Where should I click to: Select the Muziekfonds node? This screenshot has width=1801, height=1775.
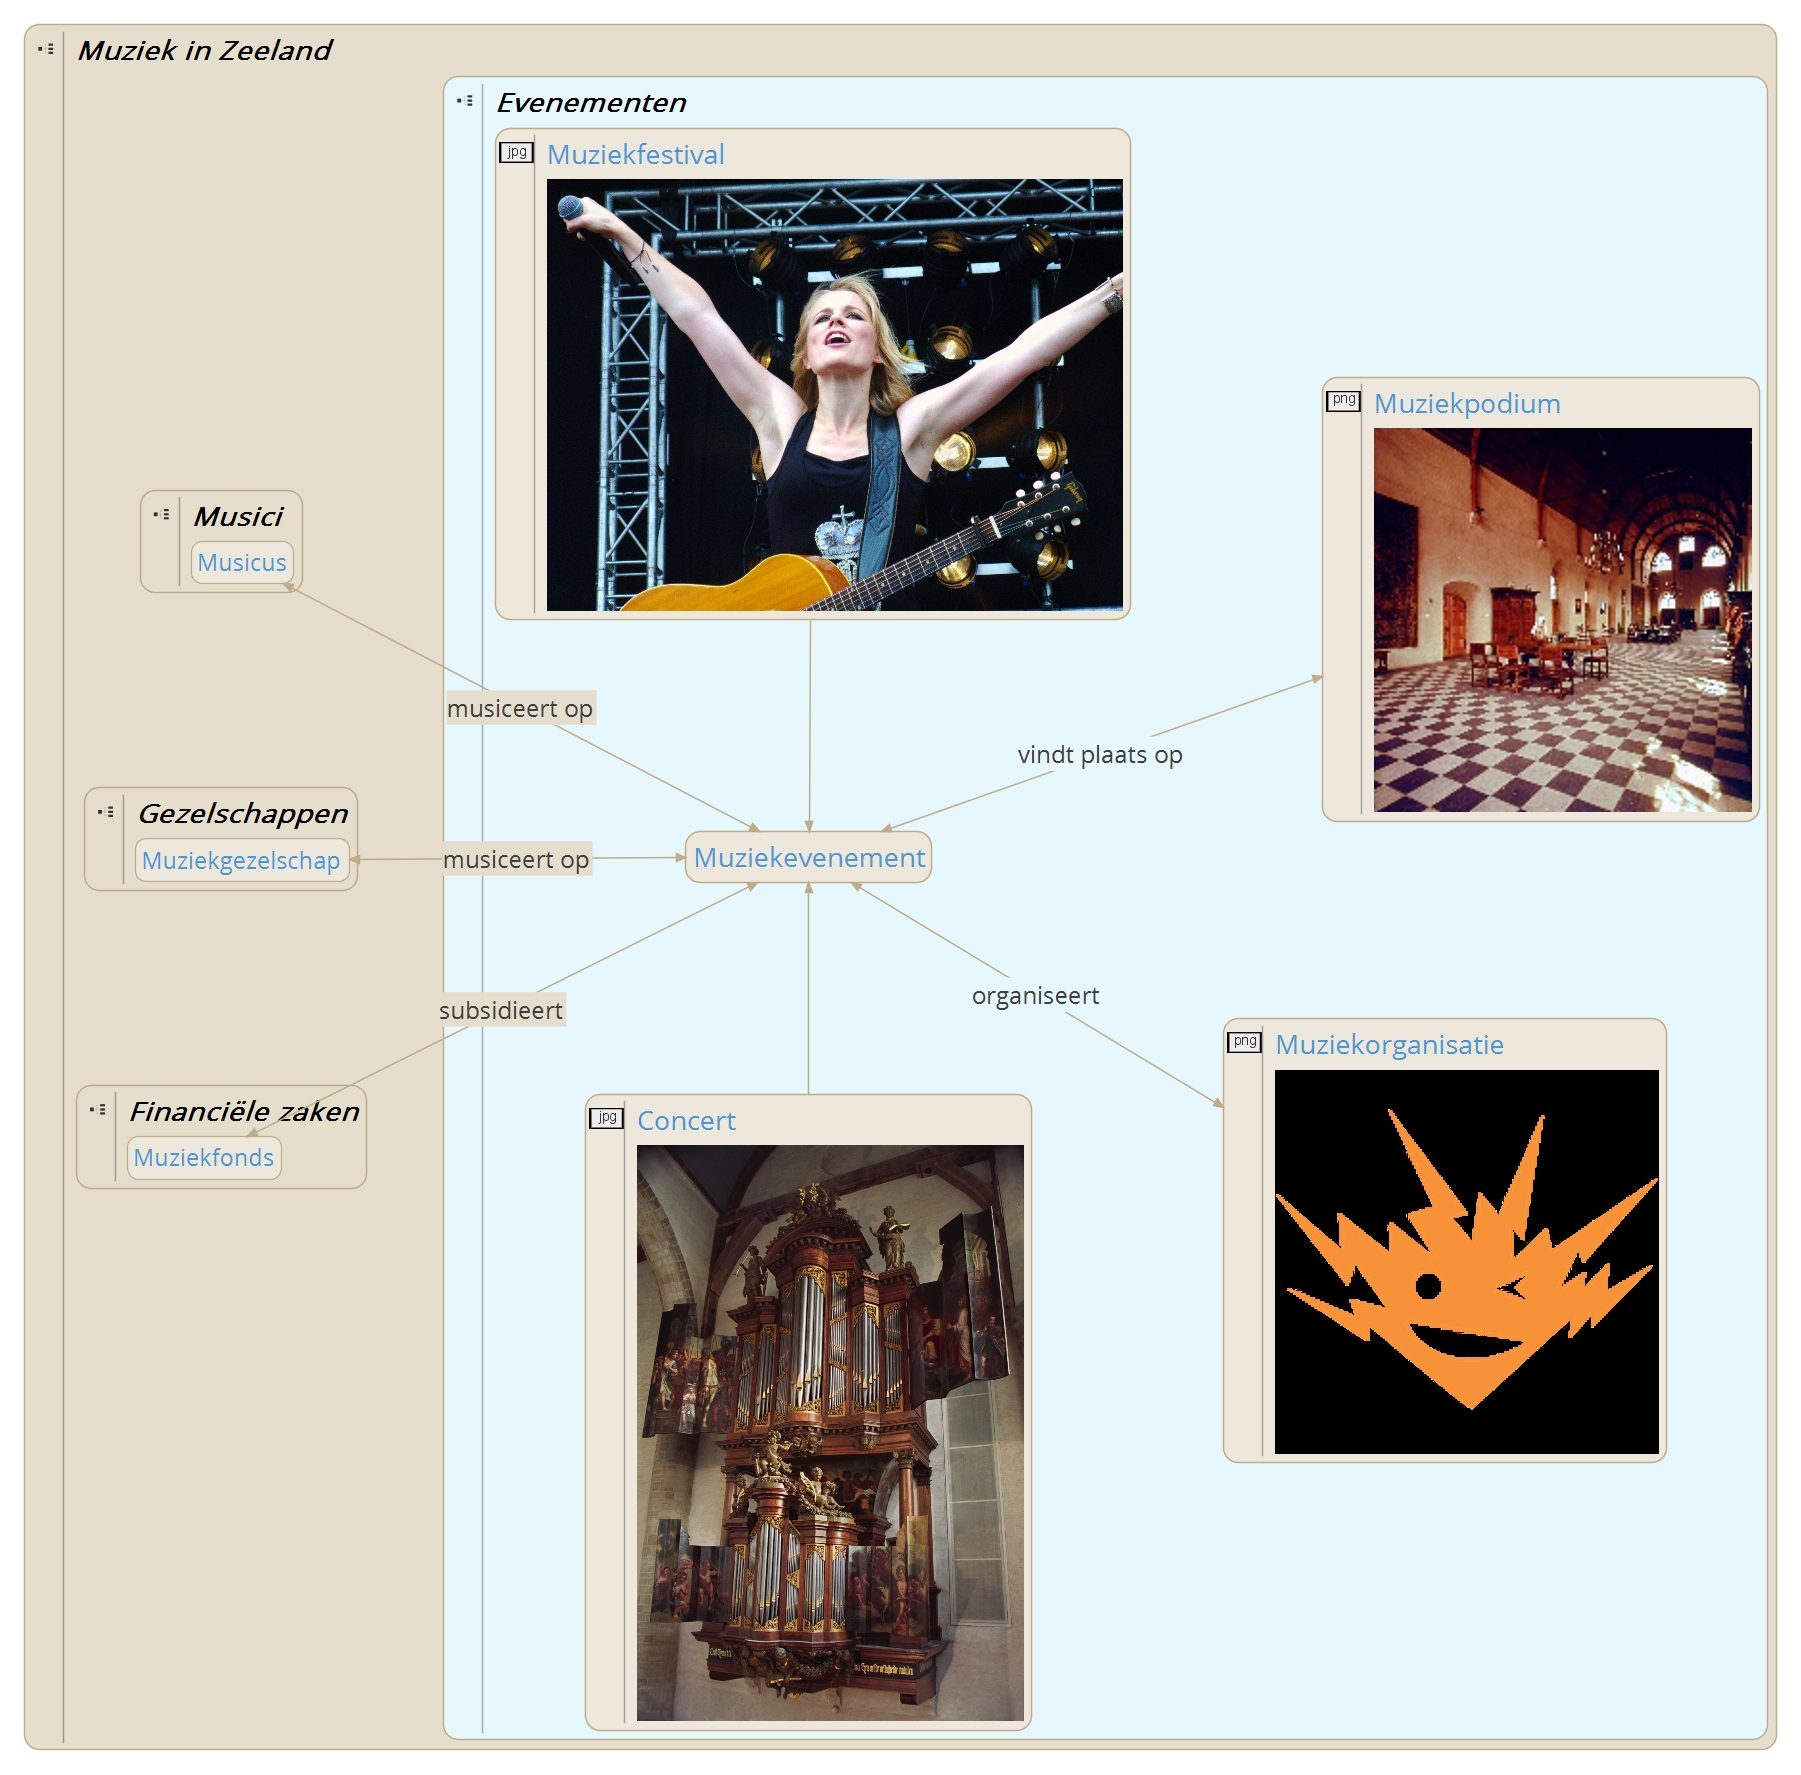(x=204, y=1158)
